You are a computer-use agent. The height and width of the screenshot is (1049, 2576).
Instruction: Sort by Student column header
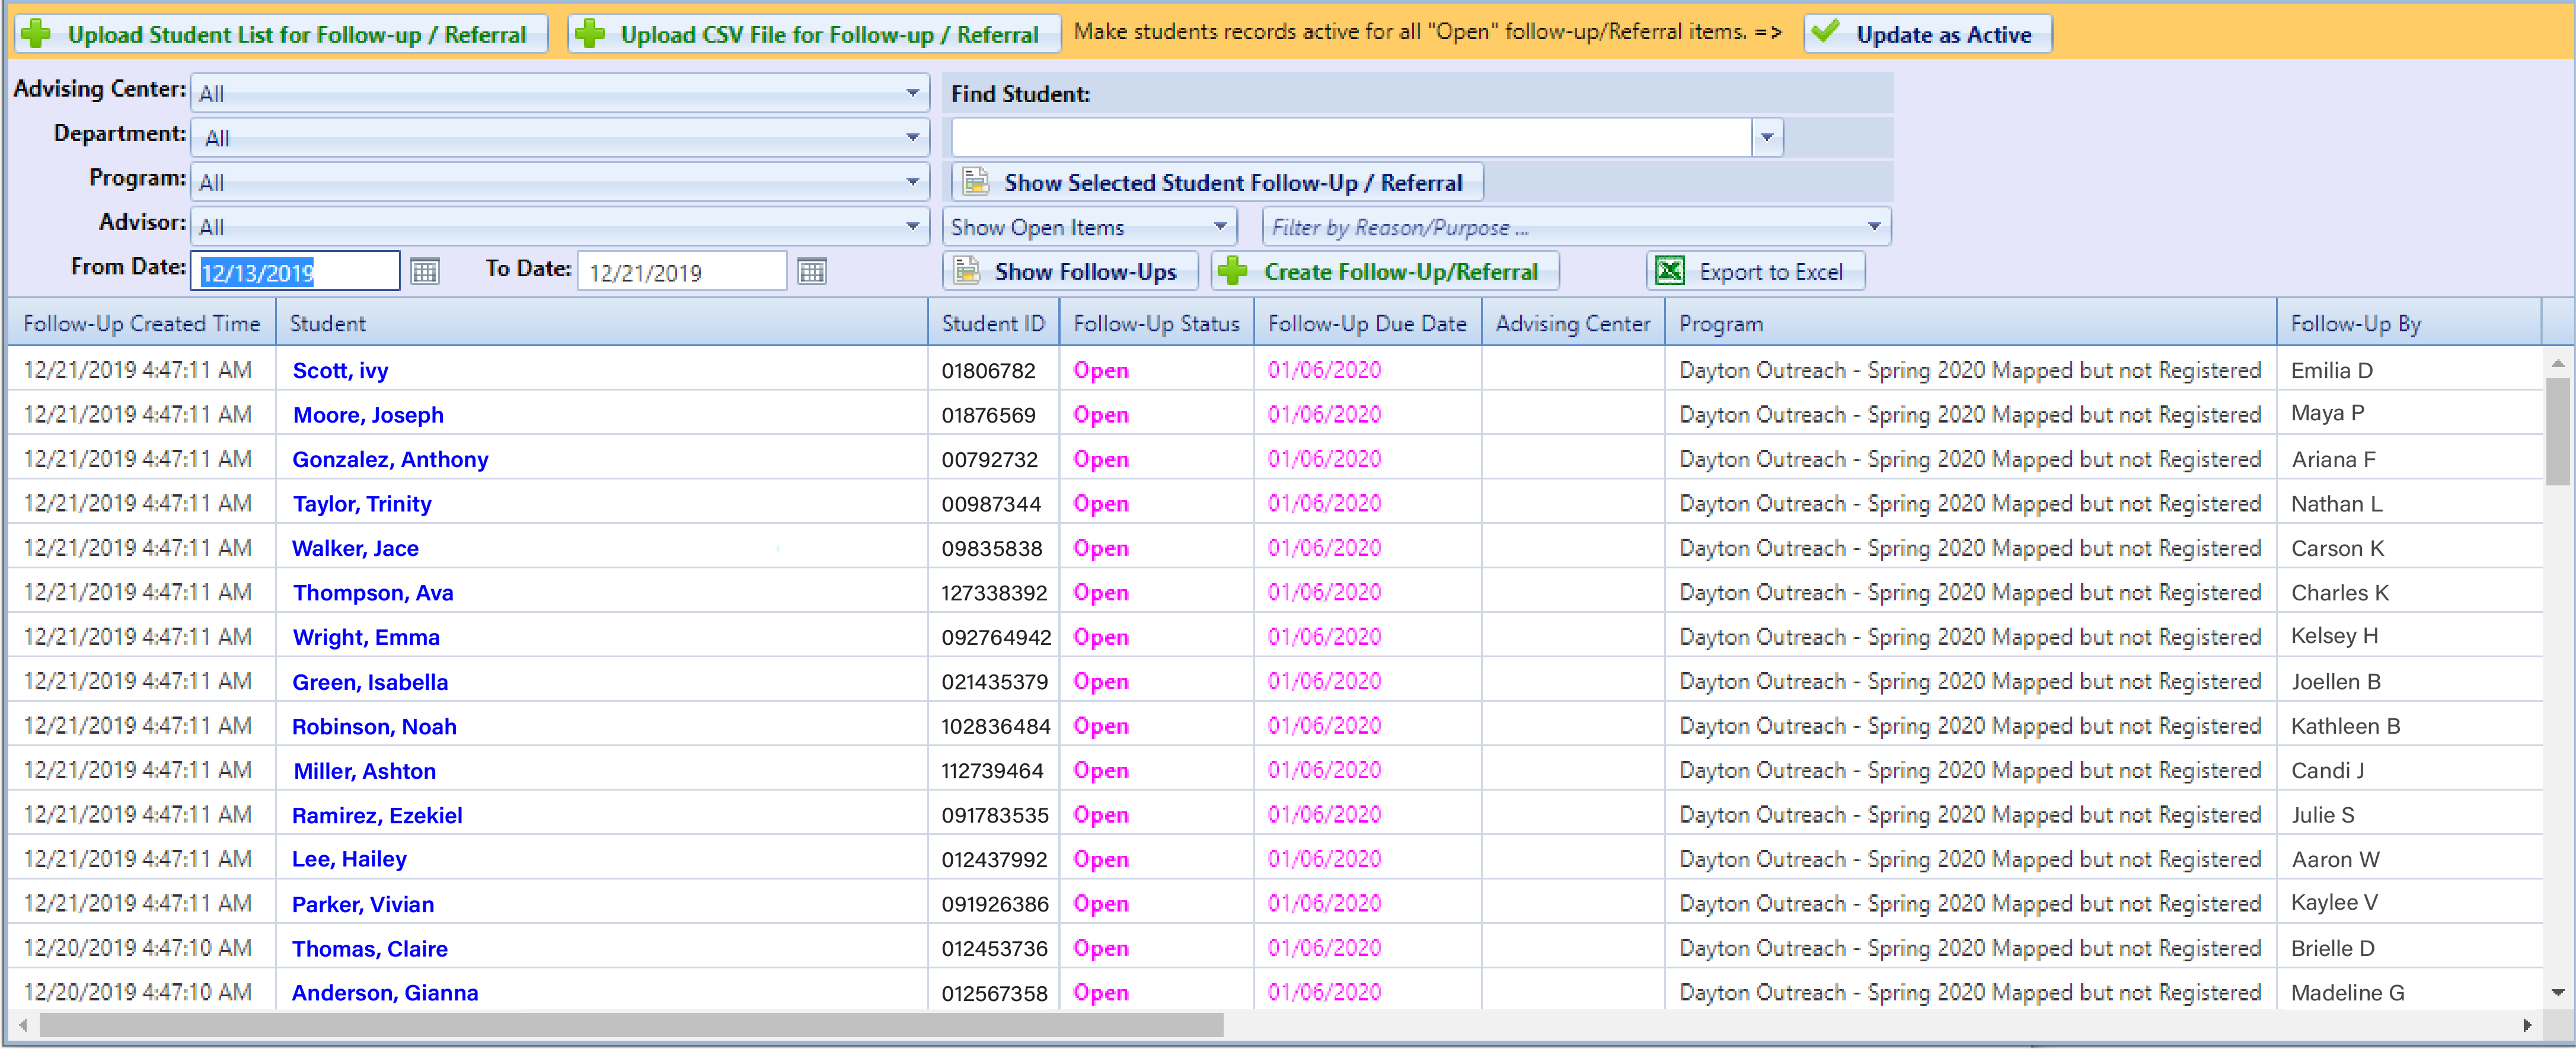pos(602,323)
